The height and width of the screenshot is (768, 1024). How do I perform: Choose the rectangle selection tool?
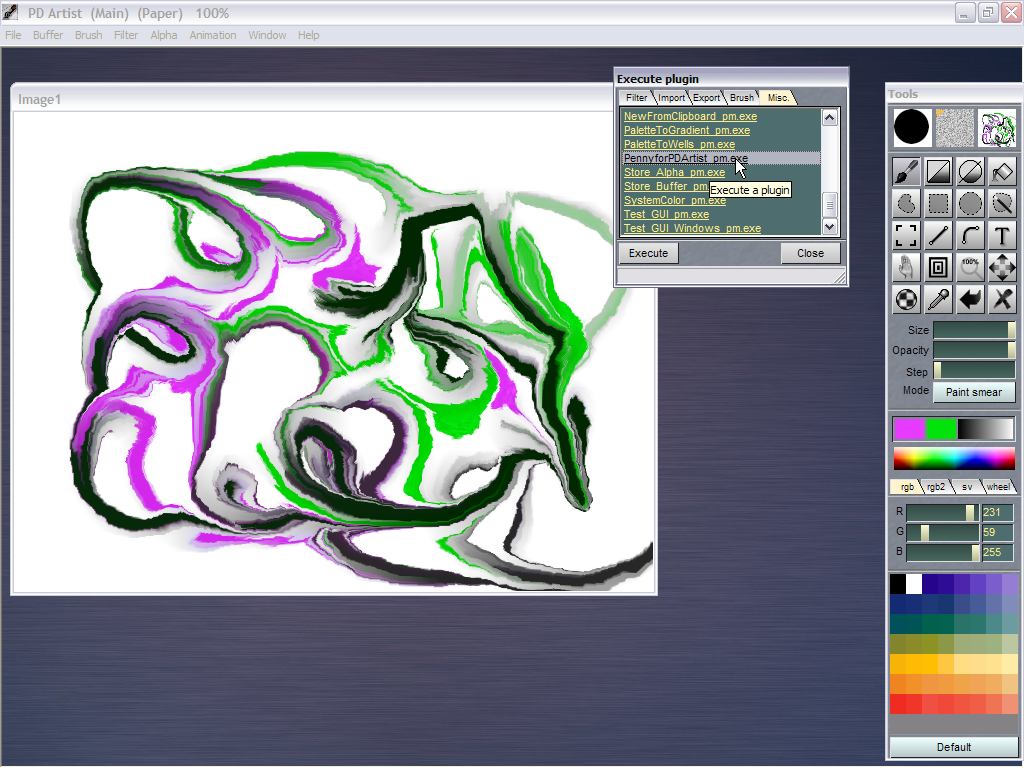point(938,203)
